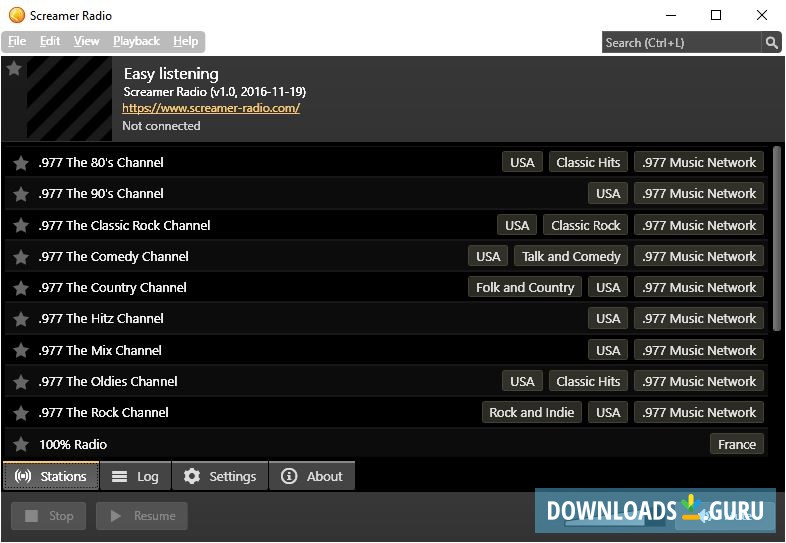Toggle favorite star beside station artwork

pos(14,68)
